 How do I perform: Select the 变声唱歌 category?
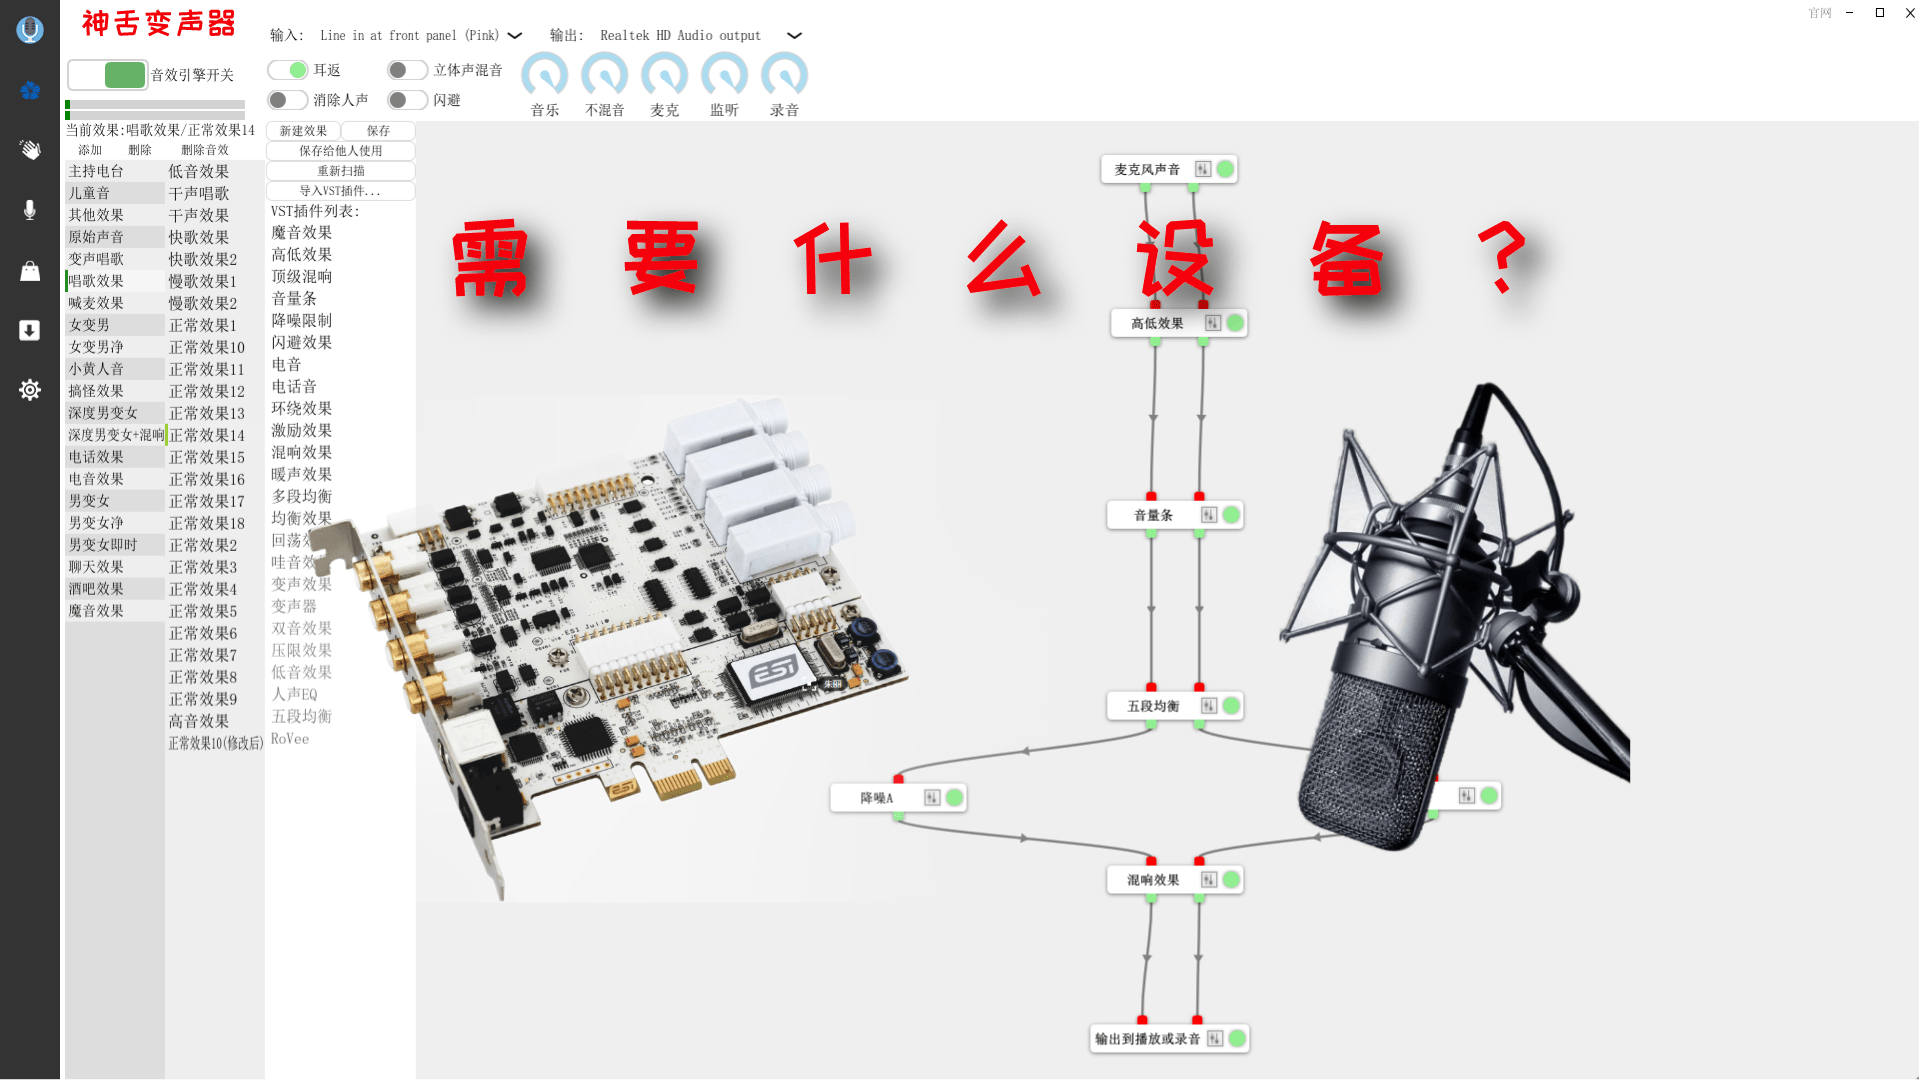[x=115, y=259]
